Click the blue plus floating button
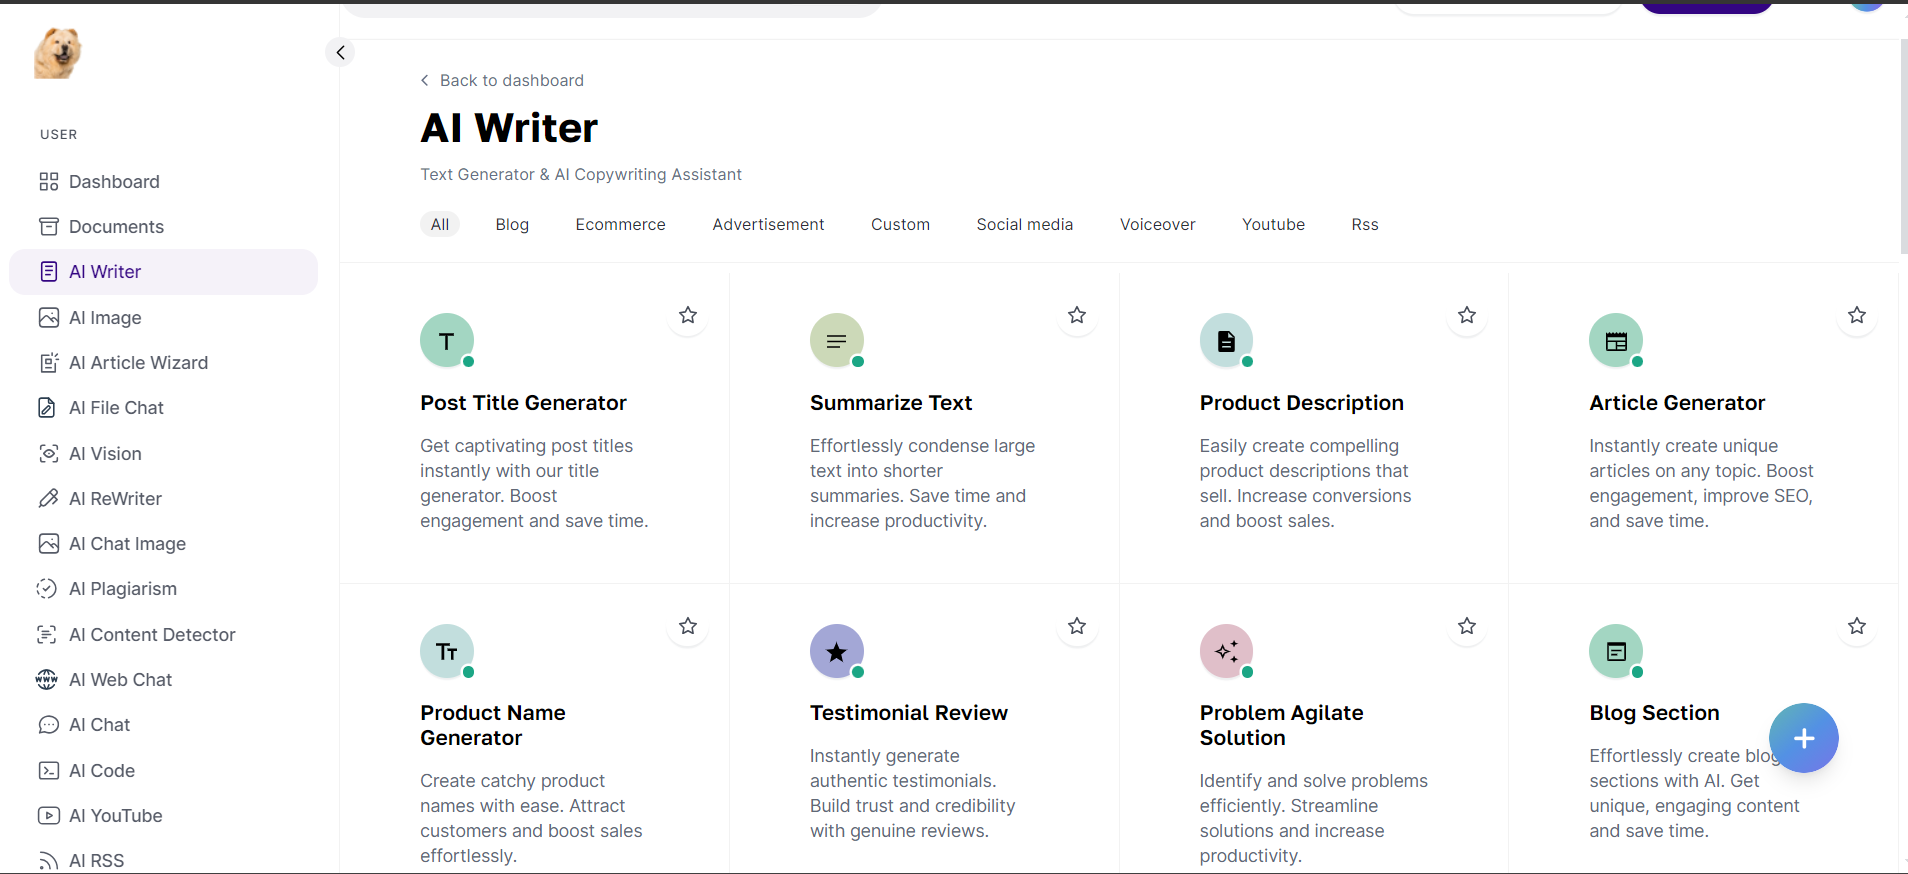The width and height of the screenshot is (1908, 874). tap(1803, 738)
